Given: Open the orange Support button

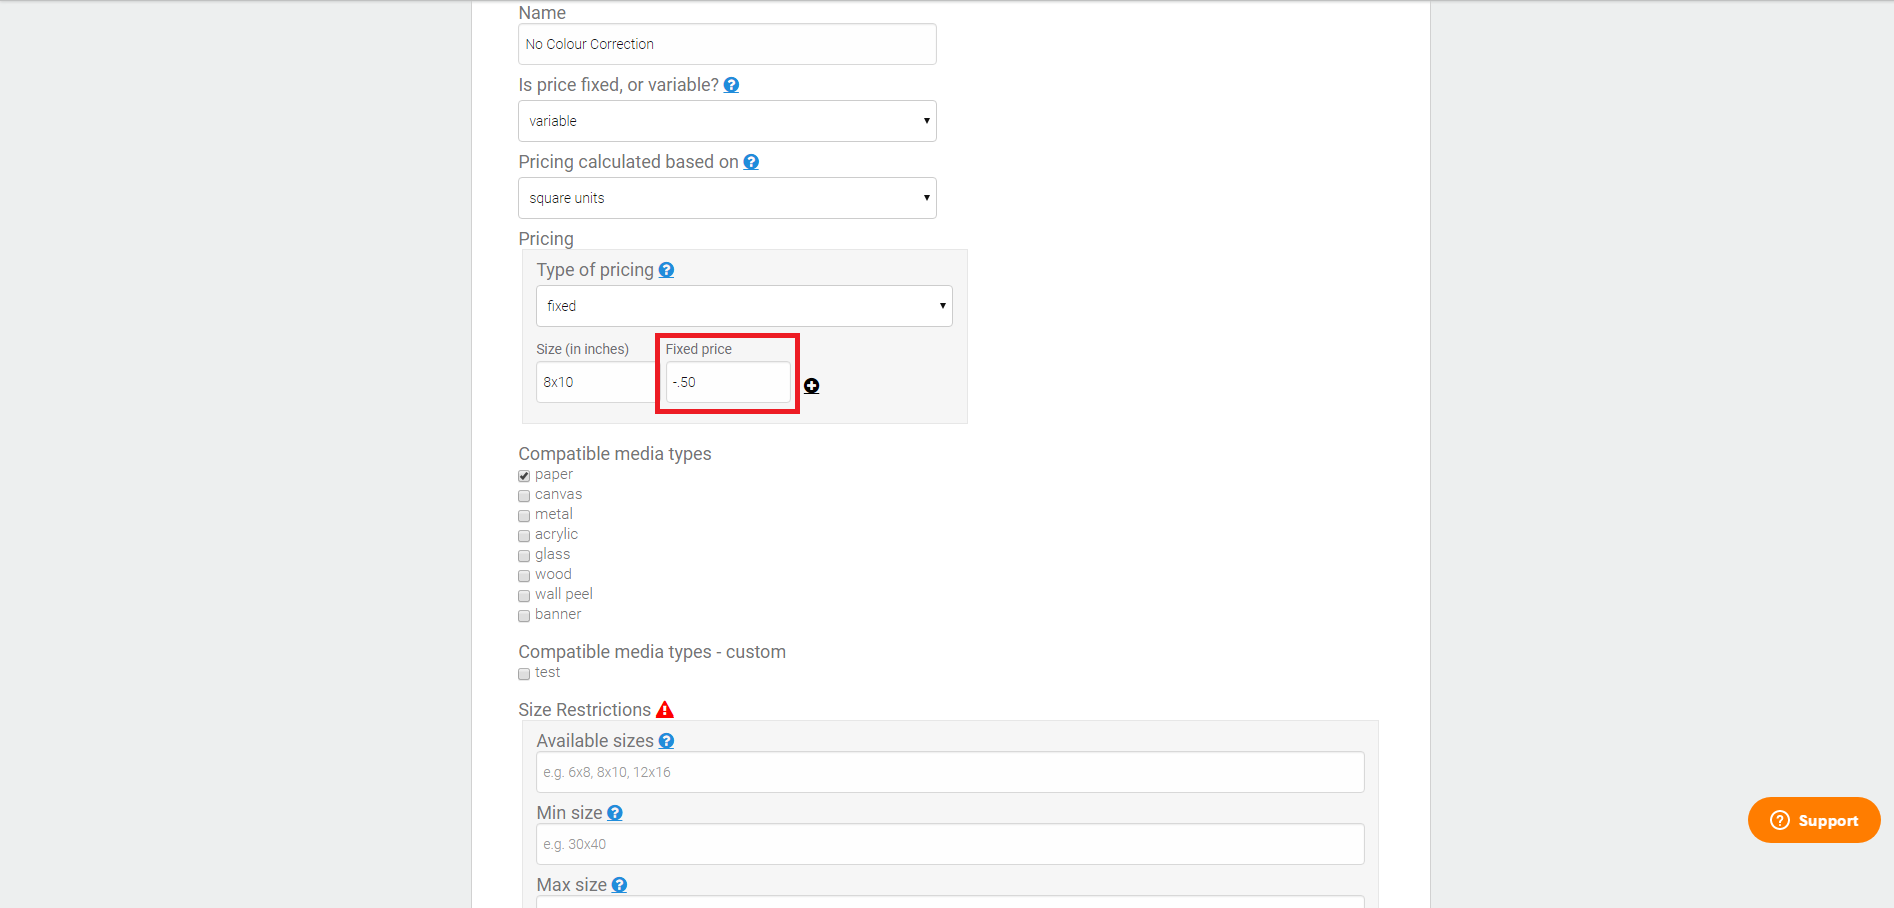Looking at the screenshot, I should 1814,820.
